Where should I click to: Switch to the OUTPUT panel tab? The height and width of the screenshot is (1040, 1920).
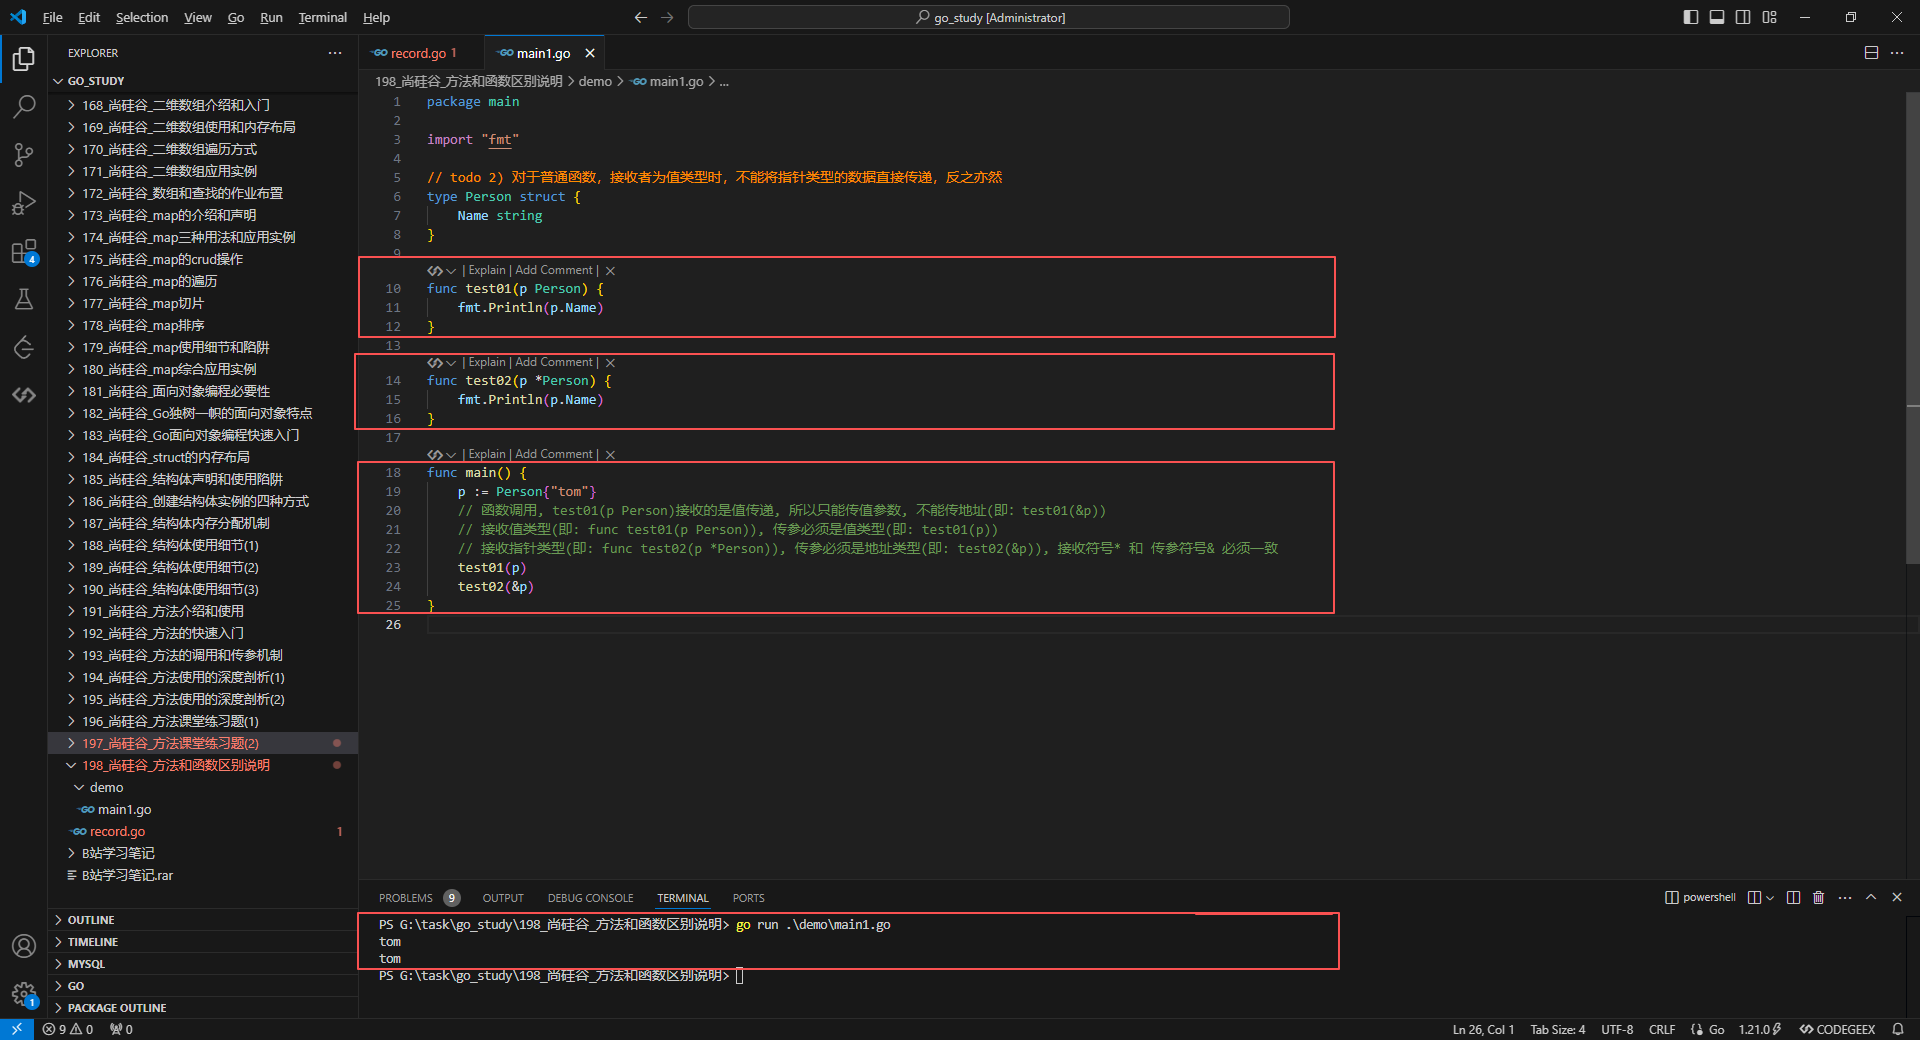(503, 898)
